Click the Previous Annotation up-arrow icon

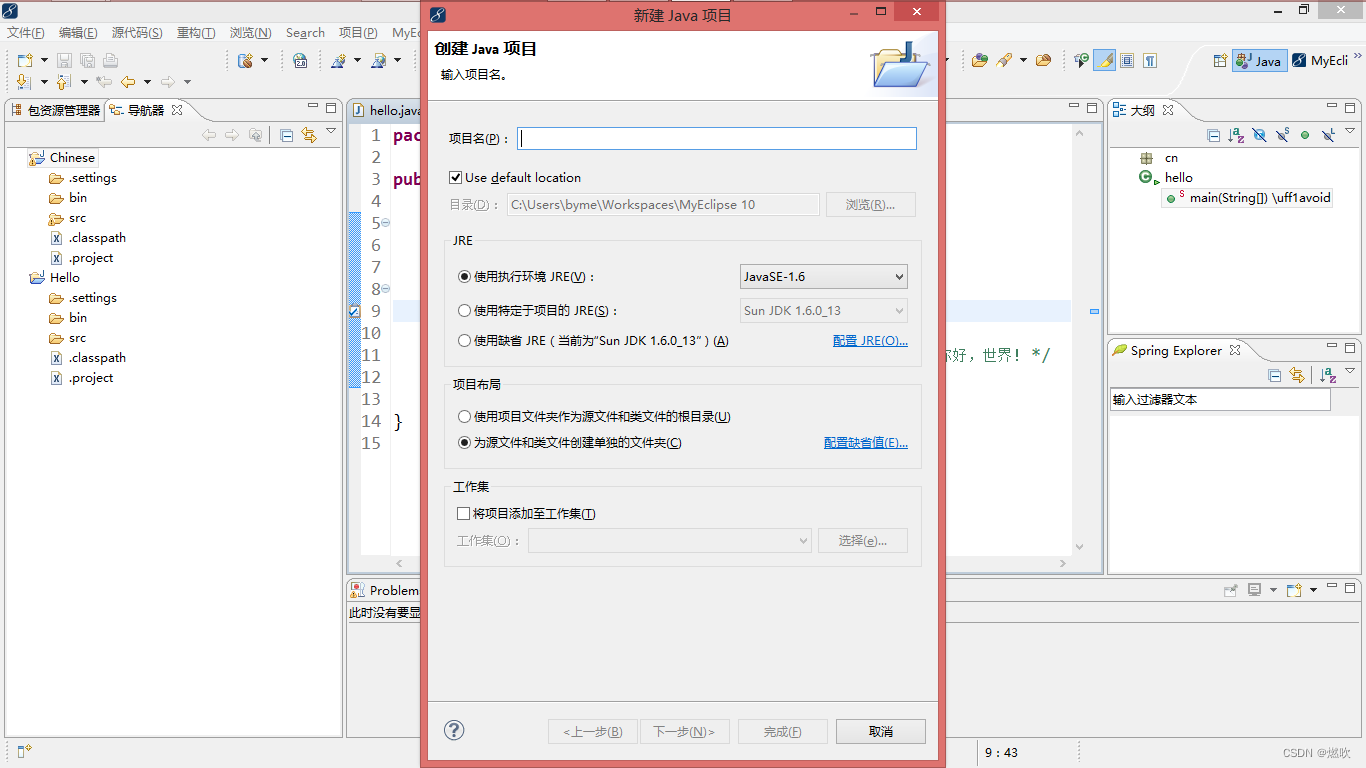[x=64, y=82]
